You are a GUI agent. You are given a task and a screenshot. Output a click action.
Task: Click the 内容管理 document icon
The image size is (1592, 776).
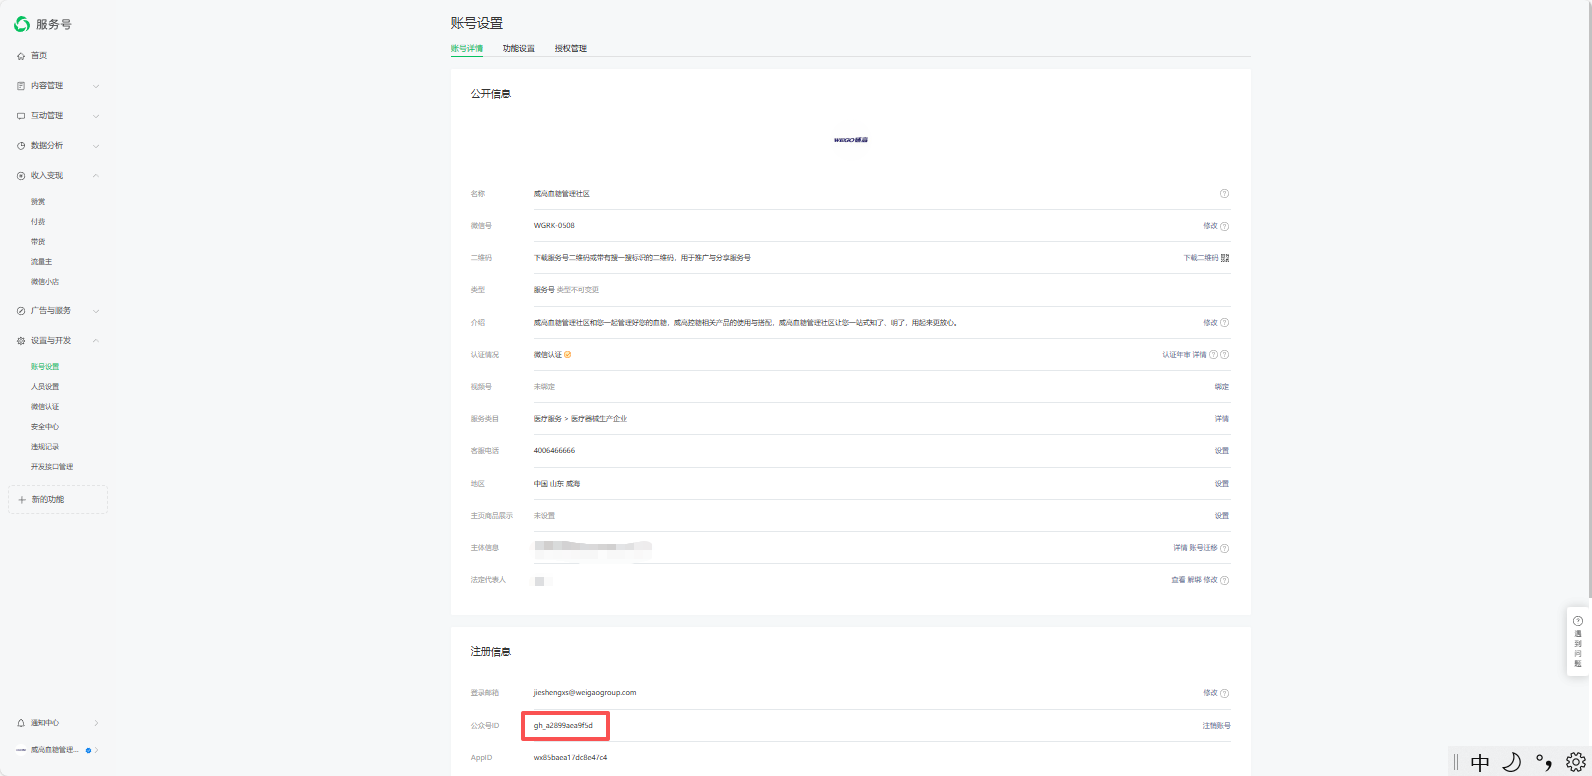pyautogui.click(x=21, y=86)
